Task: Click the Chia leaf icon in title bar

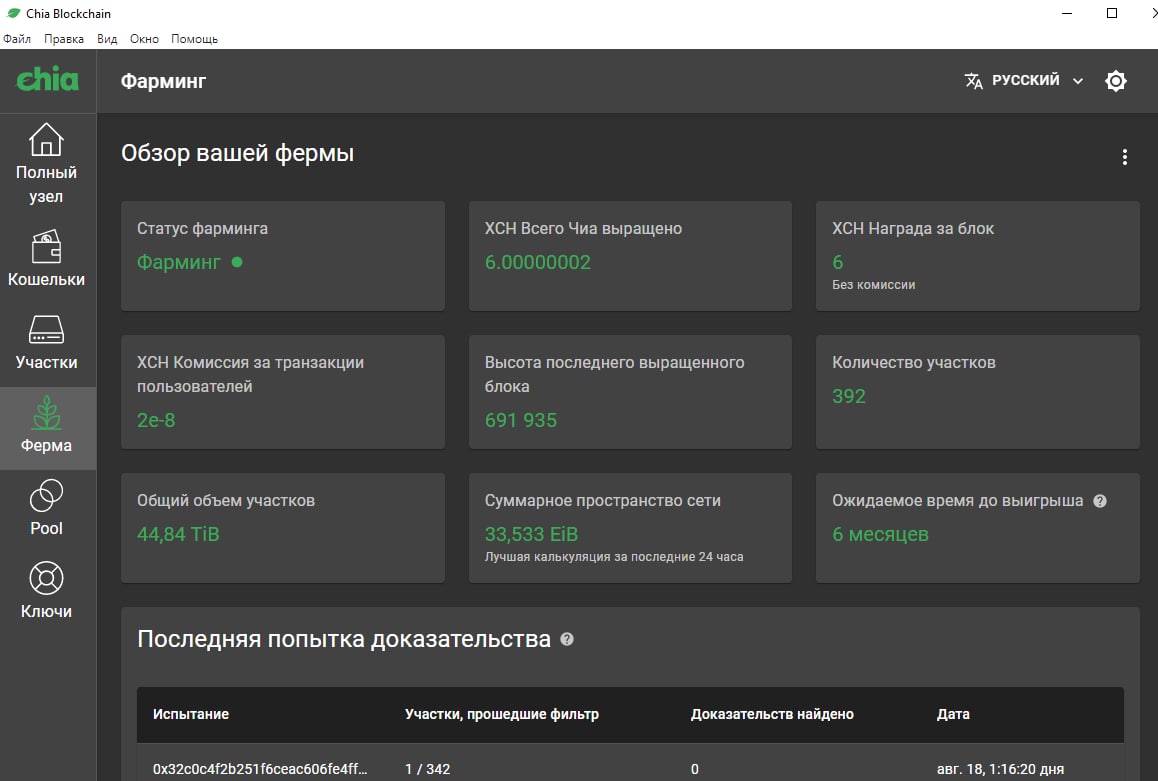Action: coord(13,13)
